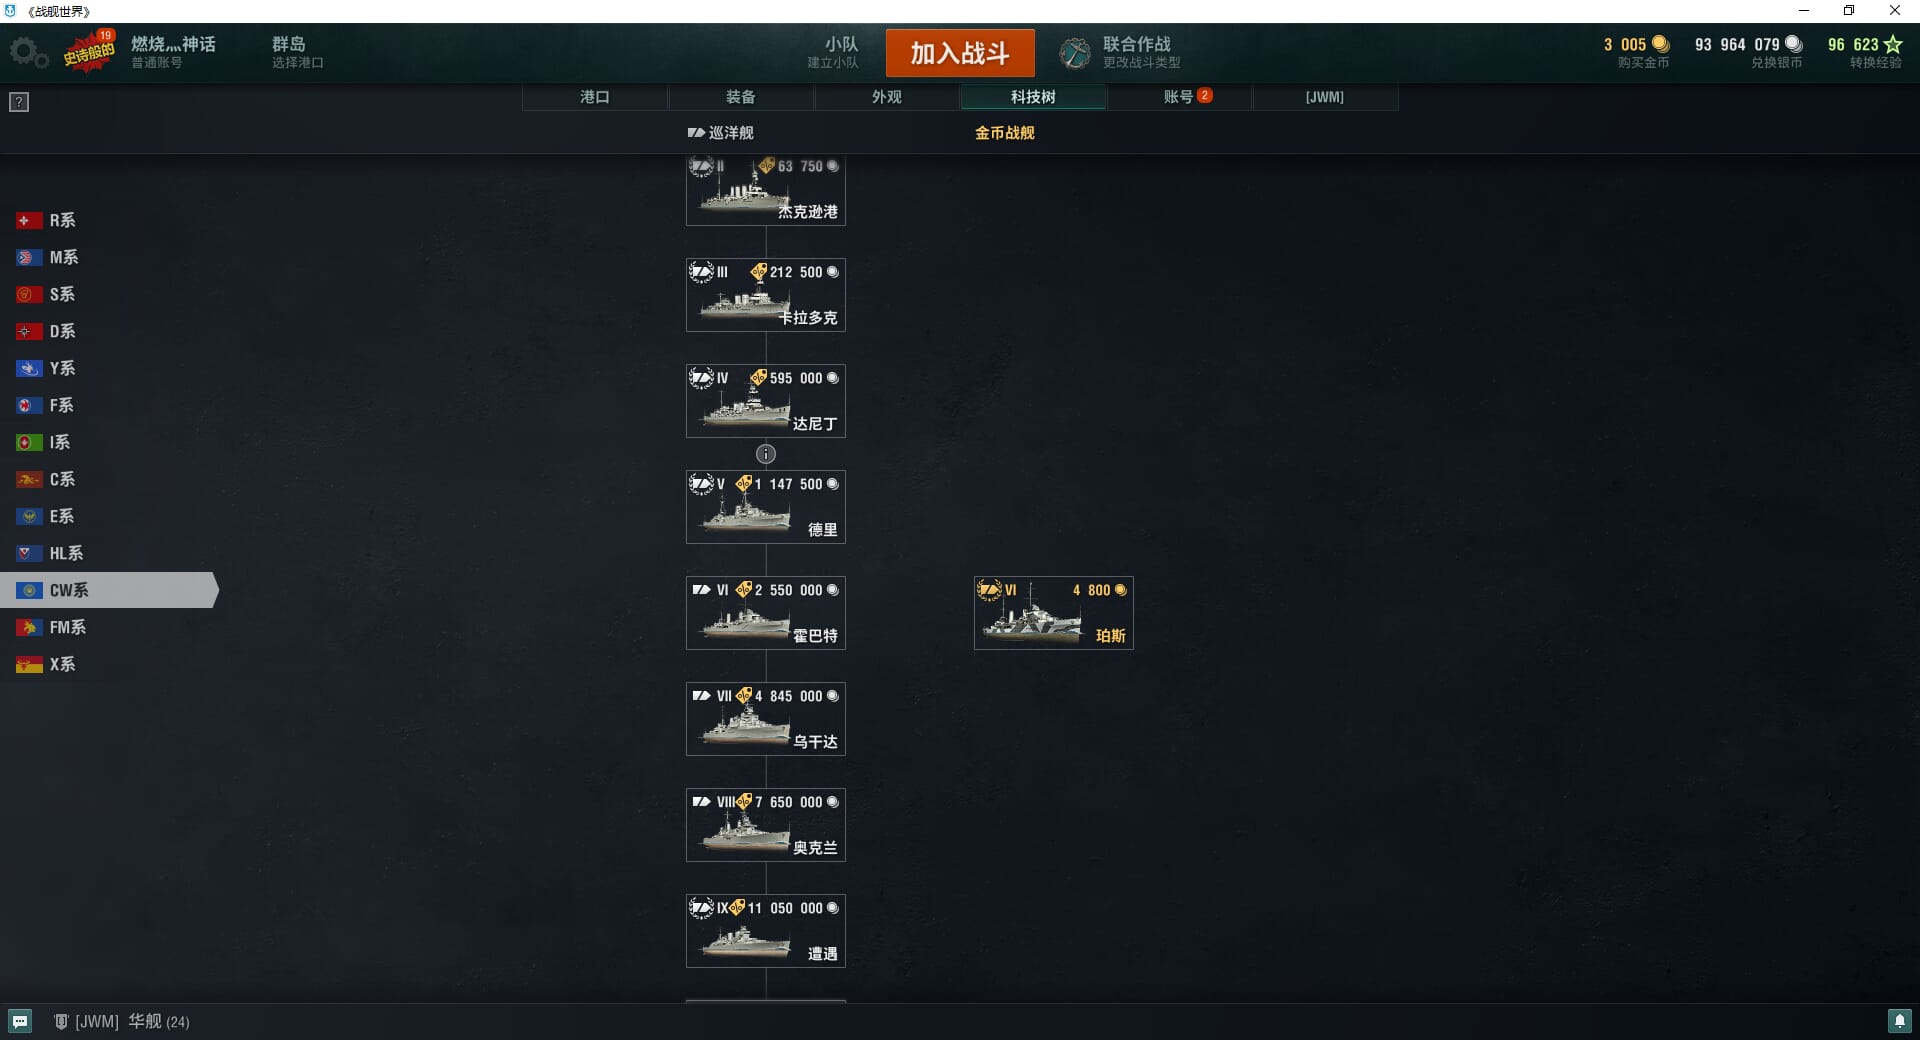Click the 加入战斗 button
The height and width of the screenshot is (1040, 1920).
click(x=960, y=53)
